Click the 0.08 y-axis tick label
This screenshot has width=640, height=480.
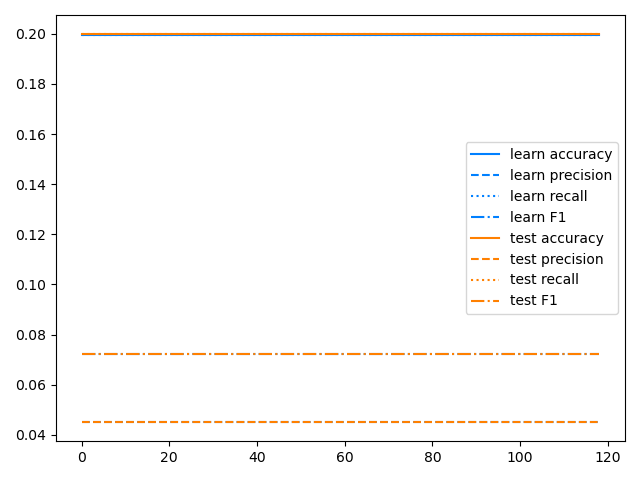click(31, 335)
